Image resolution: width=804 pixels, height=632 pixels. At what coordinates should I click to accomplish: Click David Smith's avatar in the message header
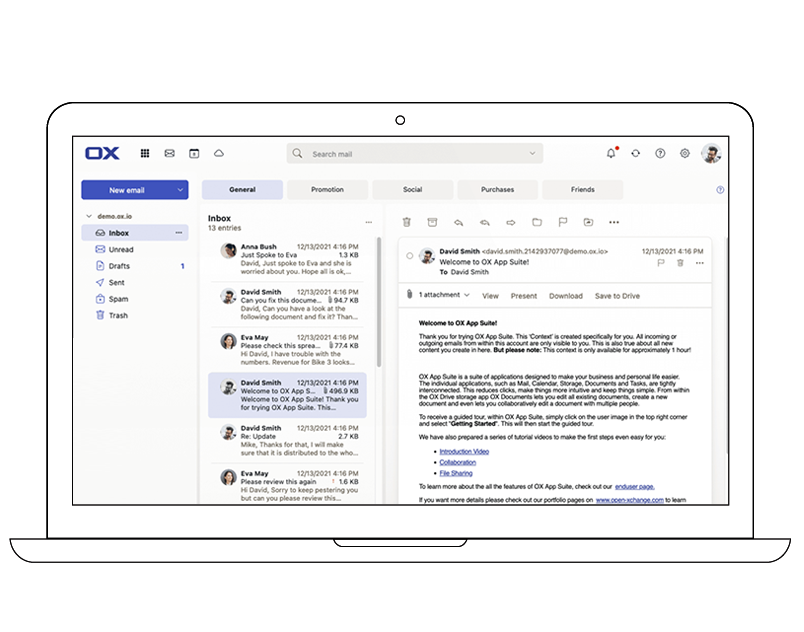pyautogui.click(x=427, y=255)
